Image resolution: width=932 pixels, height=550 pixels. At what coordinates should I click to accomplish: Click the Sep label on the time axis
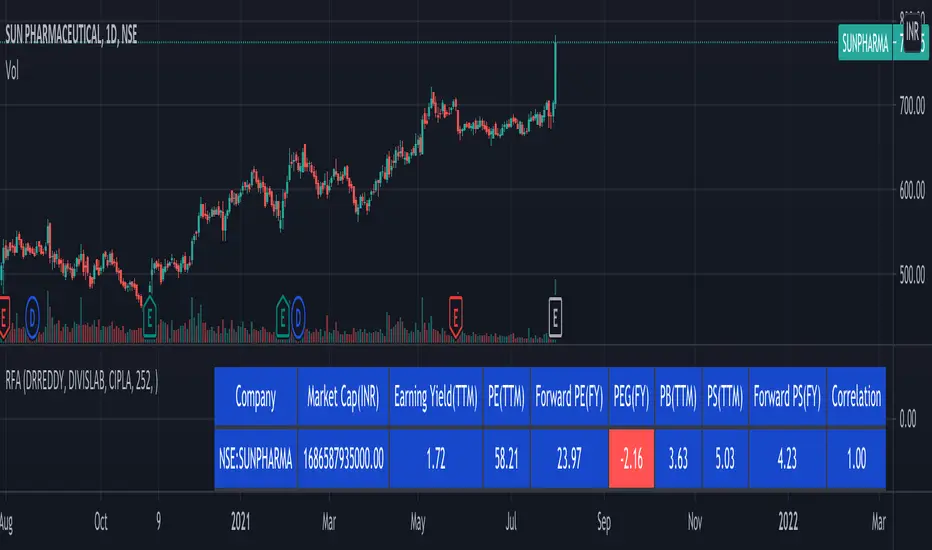click(604, 523)
